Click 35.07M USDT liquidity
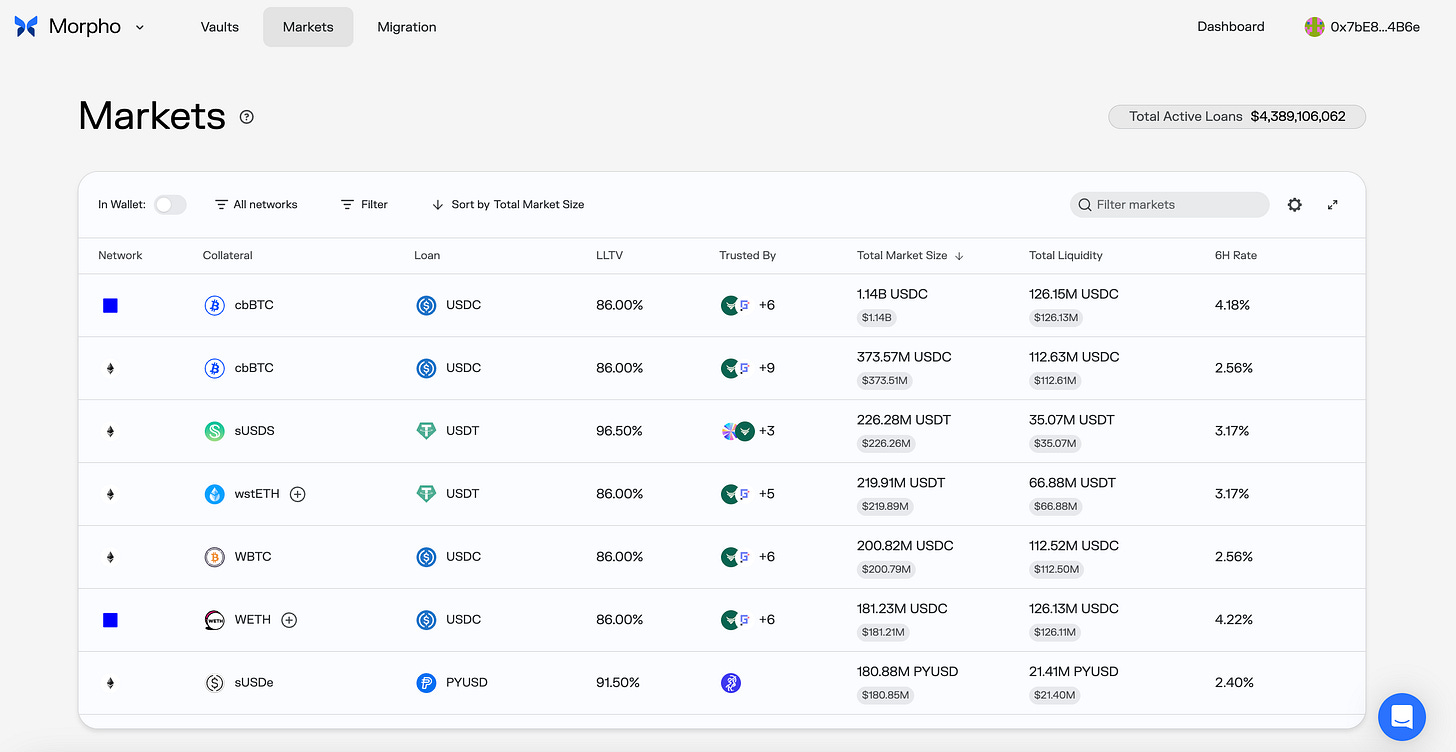This screenshot has width=1456, height=752. (1072, 420)
